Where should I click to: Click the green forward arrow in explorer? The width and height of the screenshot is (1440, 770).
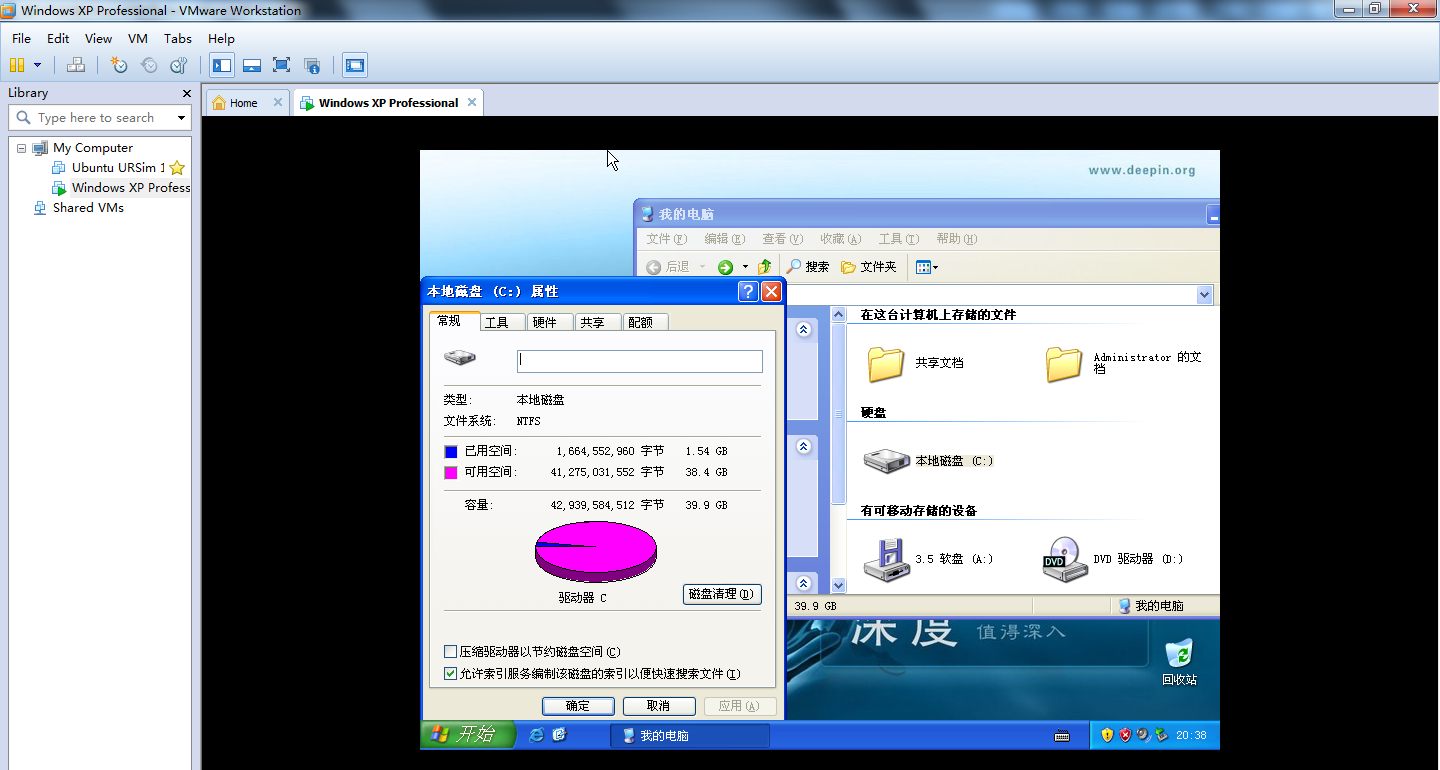725,267
